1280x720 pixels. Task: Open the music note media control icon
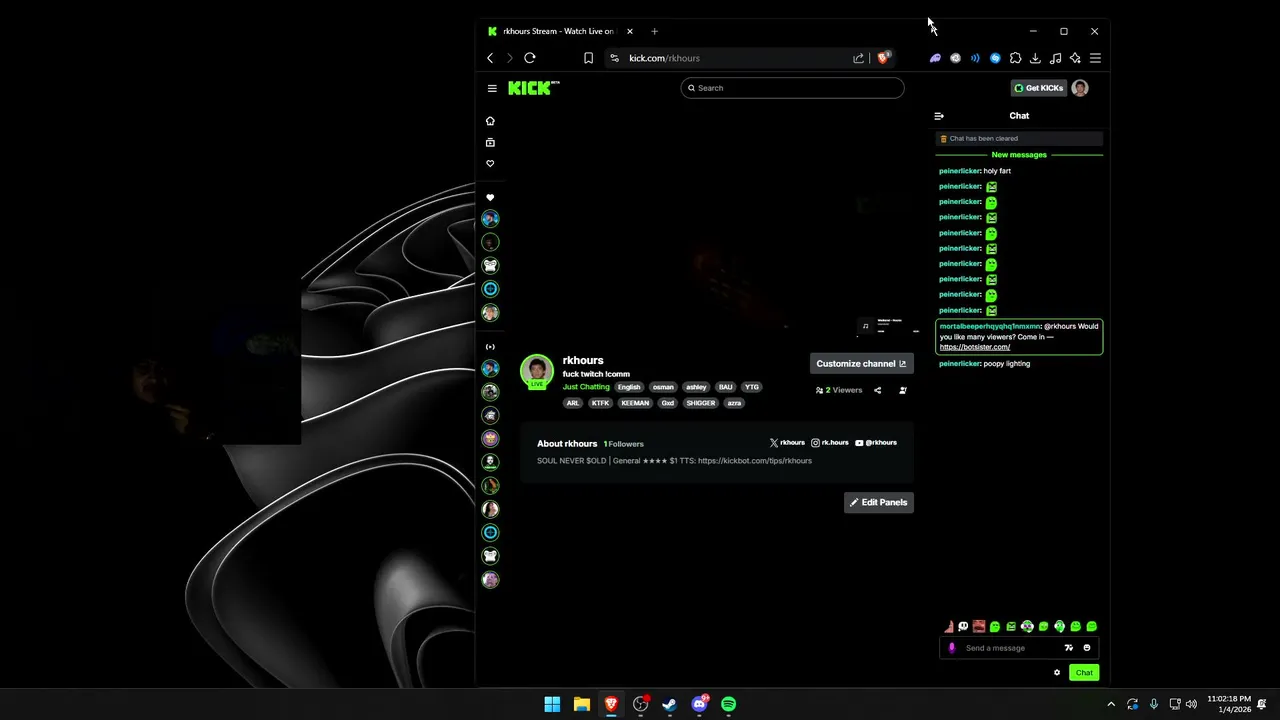point(1055,58)
